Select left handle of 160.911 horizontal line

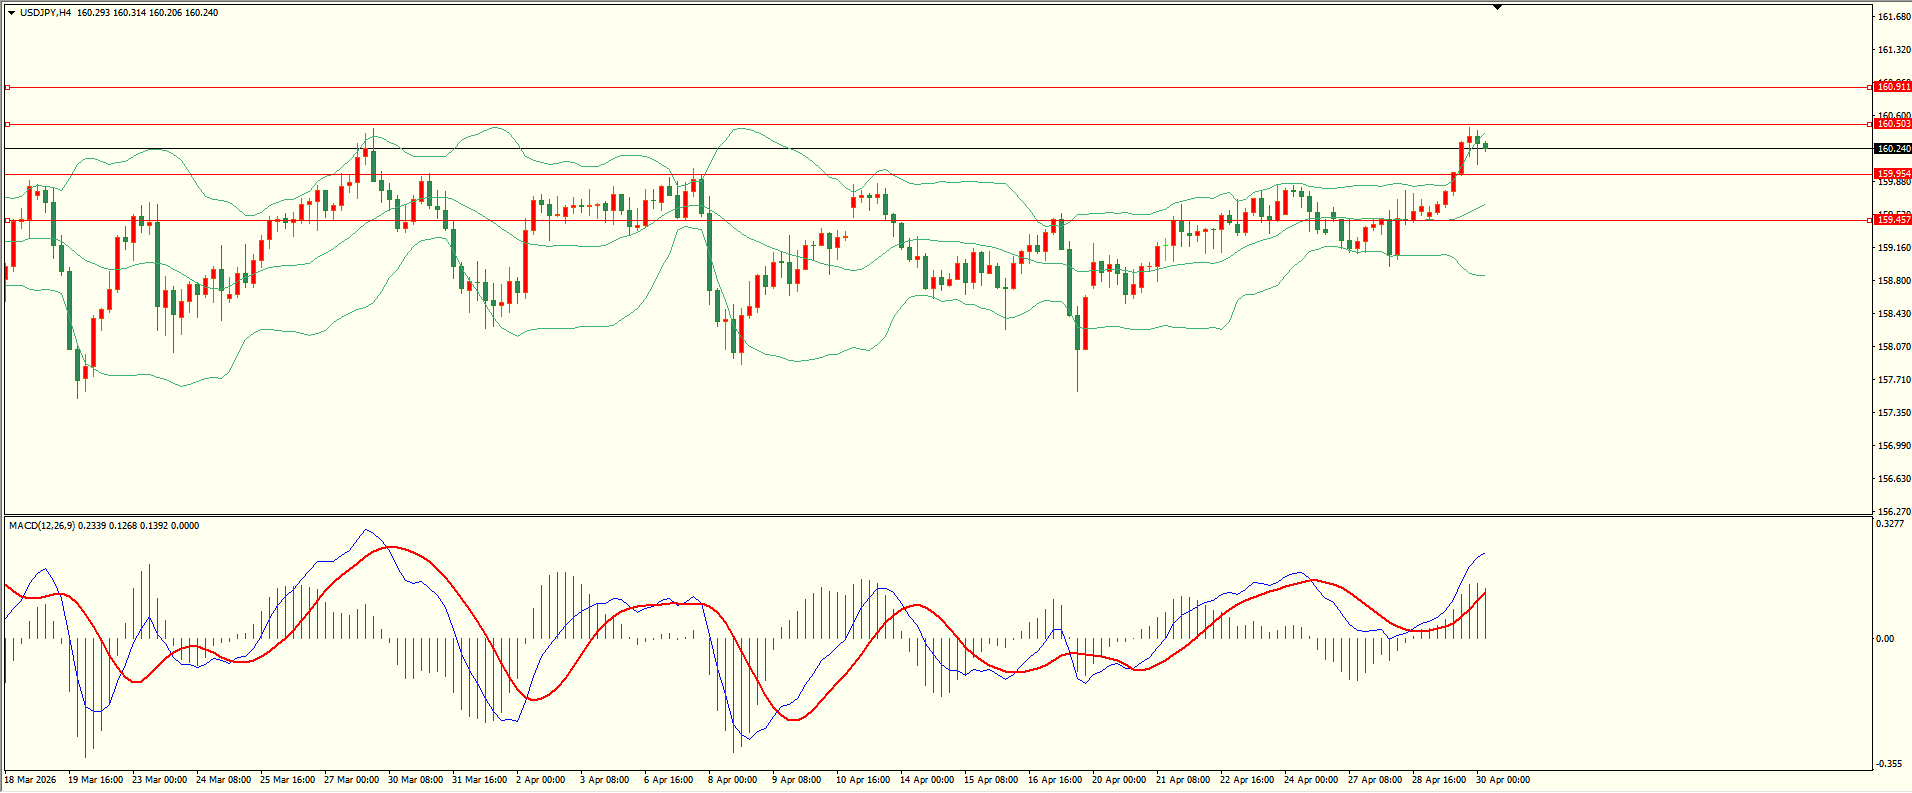point(8,88)
